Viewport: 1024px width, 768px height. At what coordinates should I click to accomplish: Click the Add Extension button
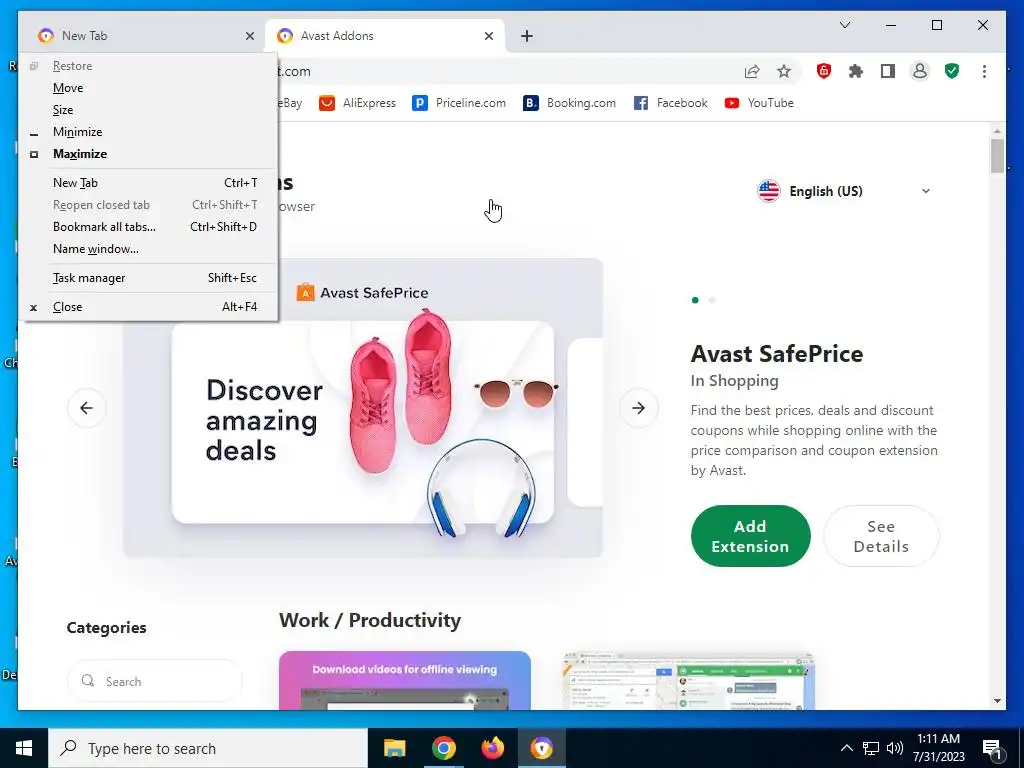pos(750,536)
